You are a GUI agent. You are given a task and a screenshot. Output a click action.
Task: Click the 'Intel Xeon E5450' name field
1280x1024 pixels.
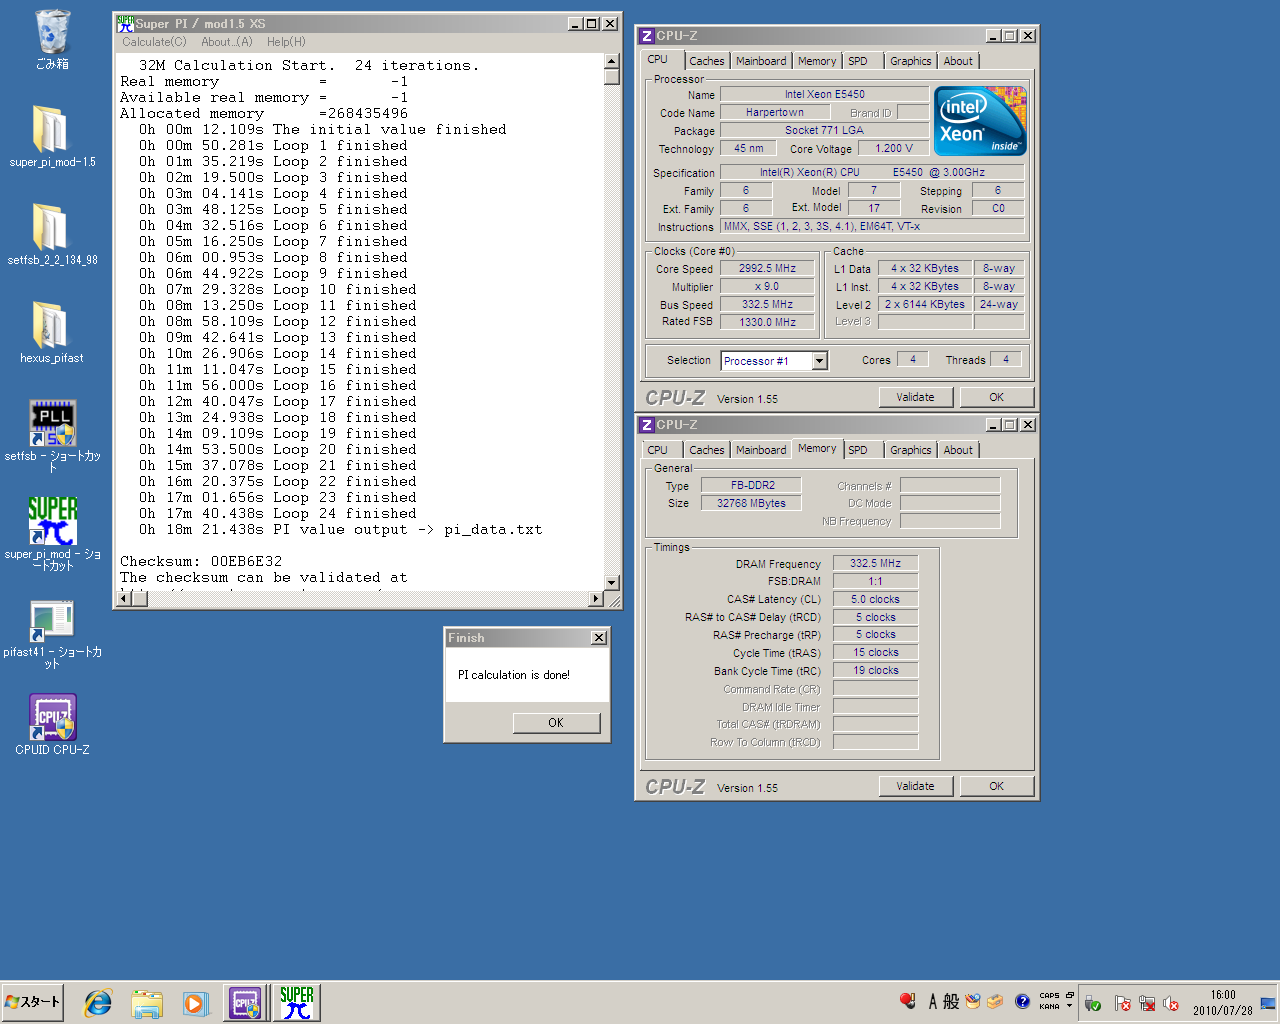(x=824, y=94)
